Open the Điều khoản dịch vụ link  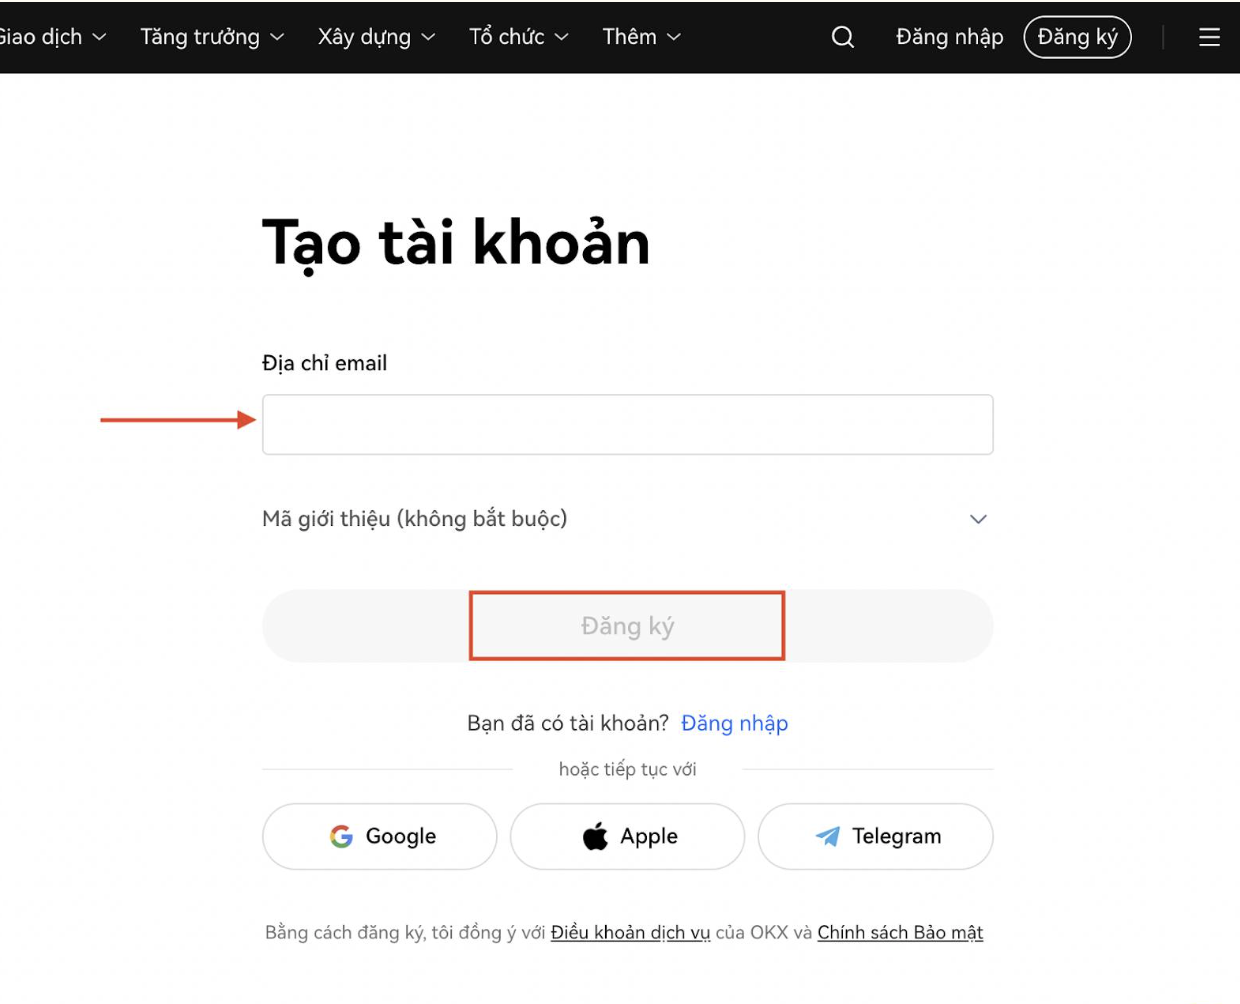tap(630, 932)
